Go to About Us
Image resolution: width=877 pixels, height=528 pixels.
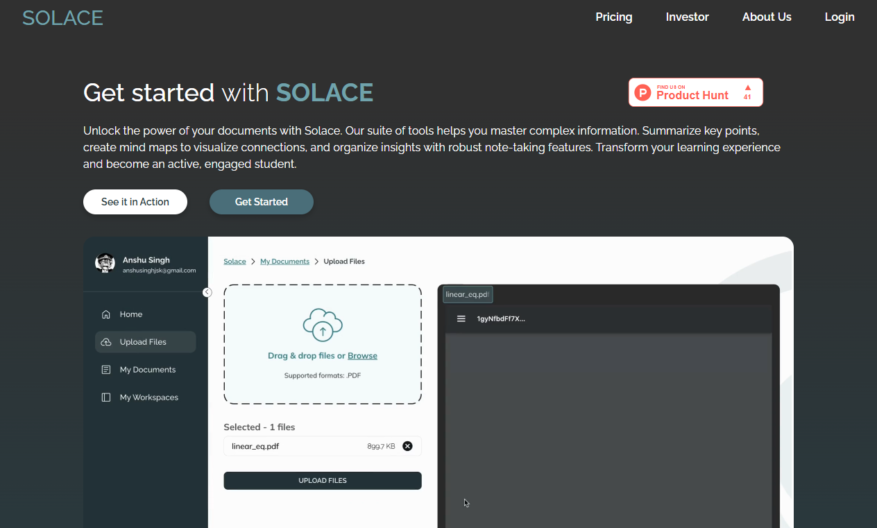pyautogui.click(x=766, y=17)
